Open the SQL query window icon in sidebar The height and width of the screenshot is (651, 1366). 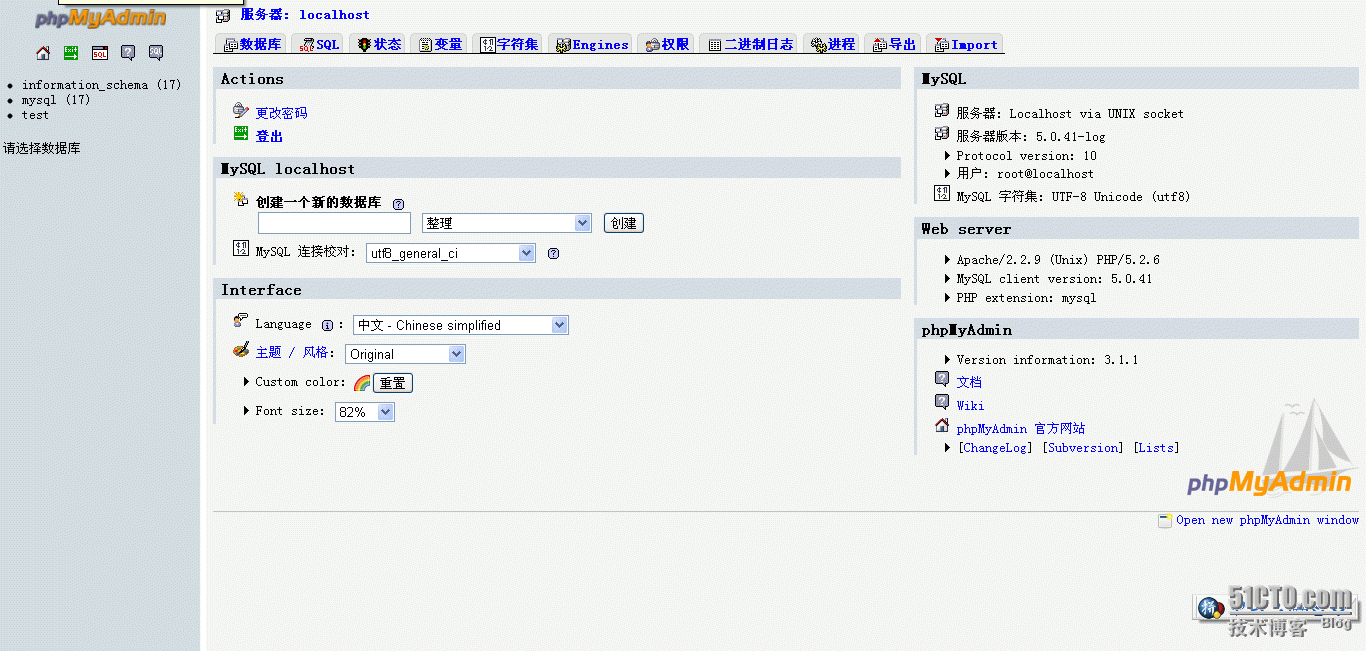click(x=99, y=53)
